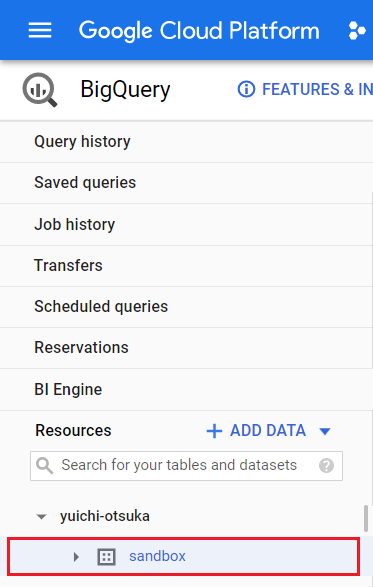Click the project selector hexagon icon
Screen dimensions: 373x588
pyautogui.click(x=357, y=31)
